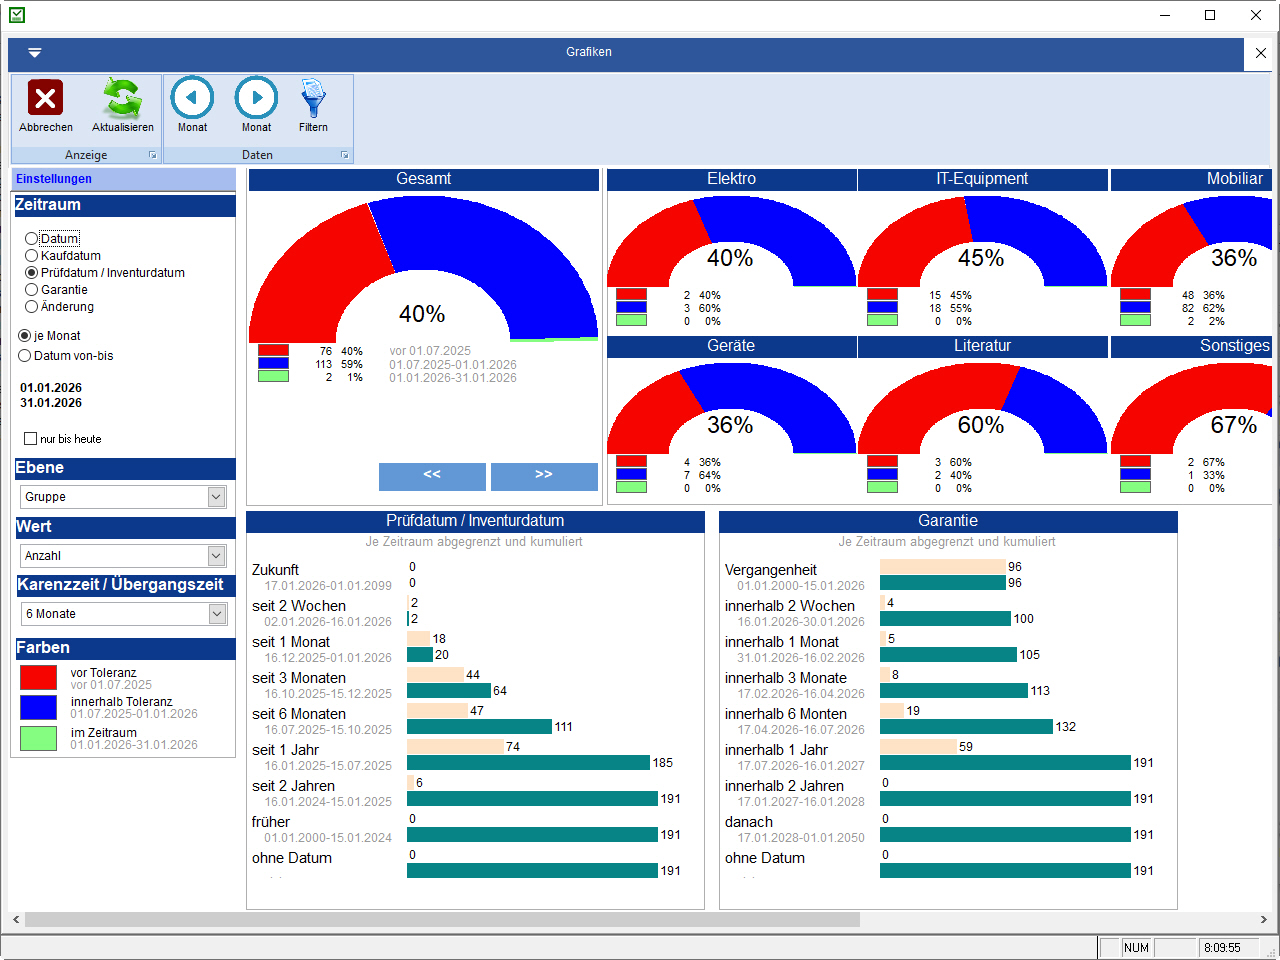
Task: Enable the 'nur bis heute' checkbox
Action: (x=31, y=439)
